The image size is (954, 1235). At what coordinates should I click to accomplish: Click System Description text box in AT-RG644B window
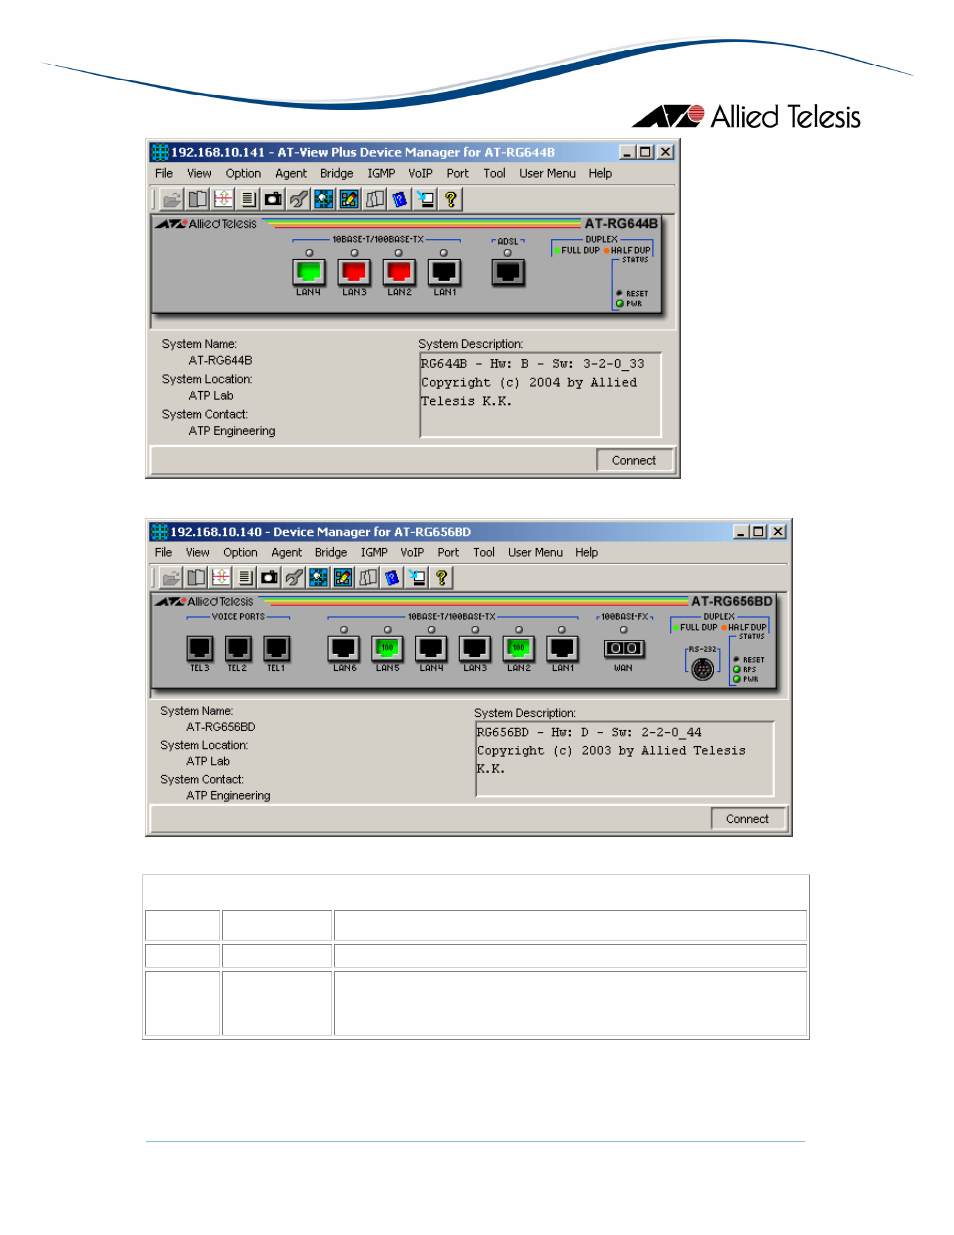(540, 395)
